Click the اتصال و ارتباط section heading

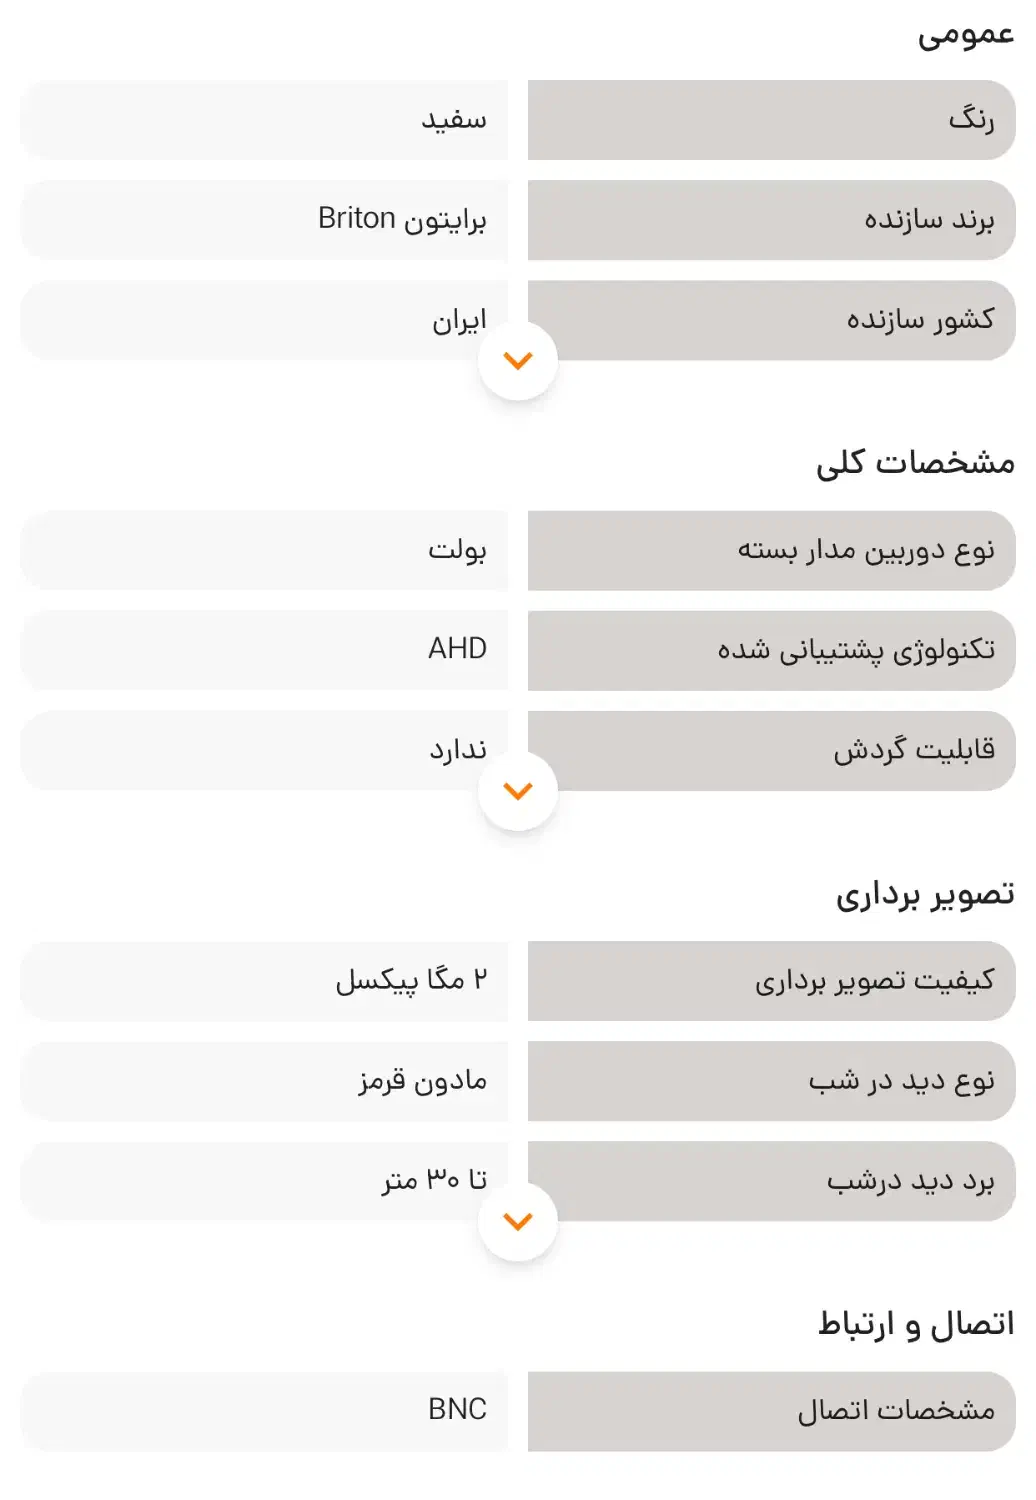point(916,1324)
